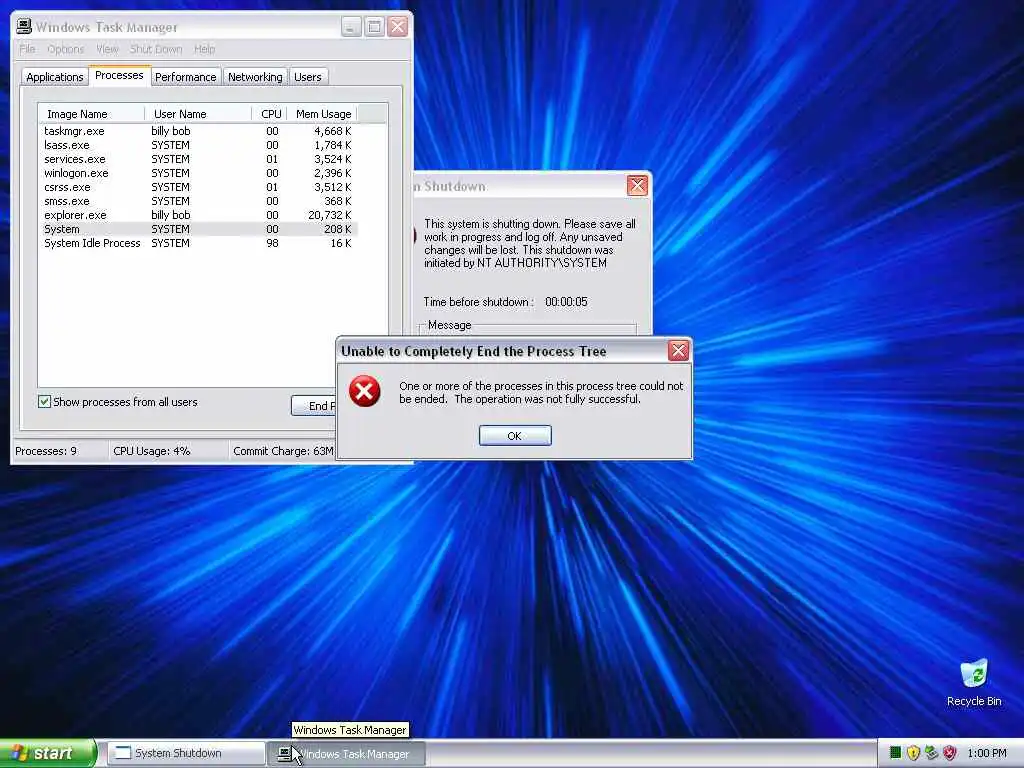Close the Unable to End Process Tree dialog

pos(679,351)
